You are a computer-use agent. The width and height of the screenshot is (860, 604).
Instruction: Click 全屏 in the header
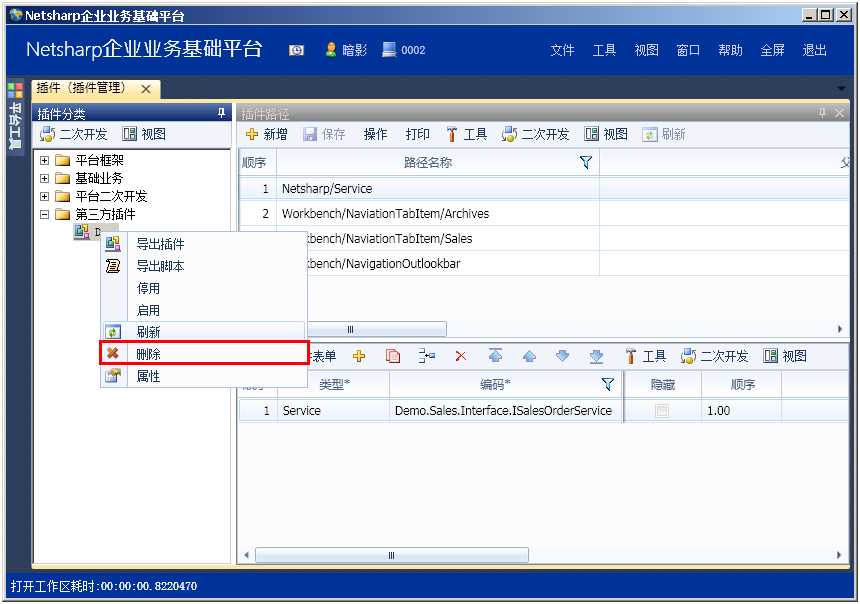point(772,50)
